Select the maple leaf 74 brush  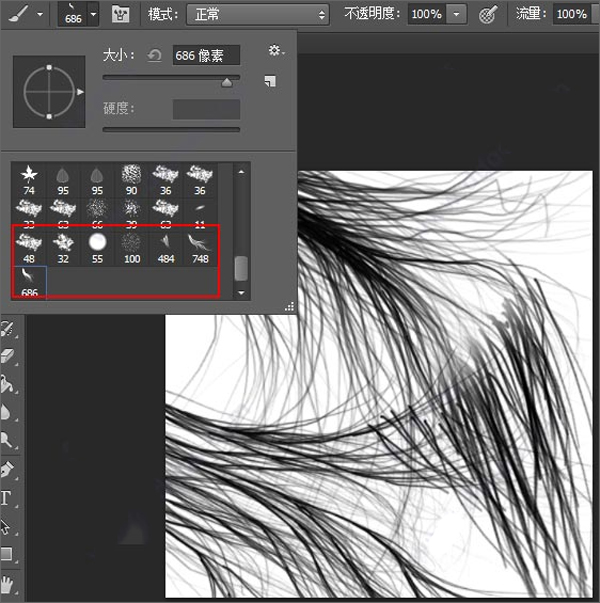(29, 180)
